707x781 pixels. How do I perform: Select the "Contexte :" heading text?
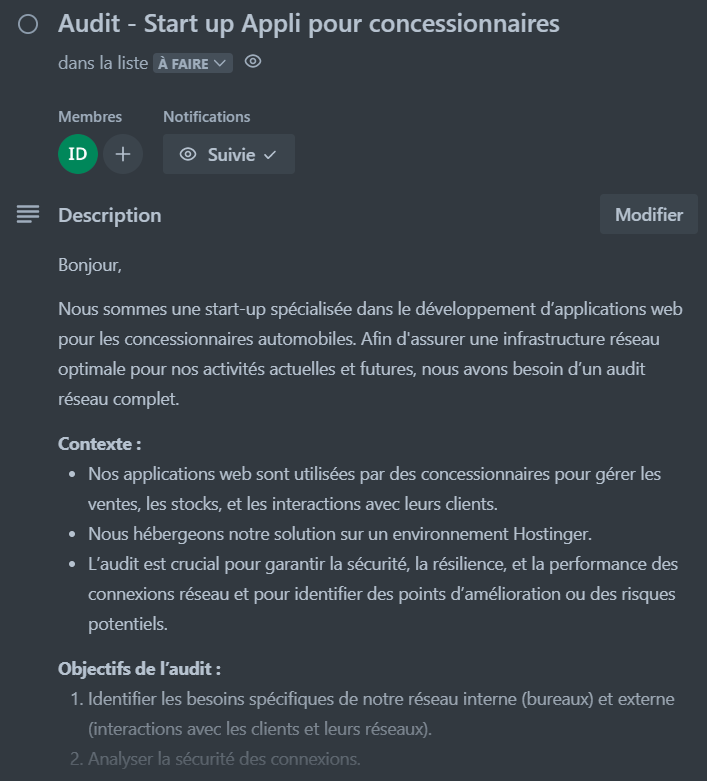click(99, 444)
